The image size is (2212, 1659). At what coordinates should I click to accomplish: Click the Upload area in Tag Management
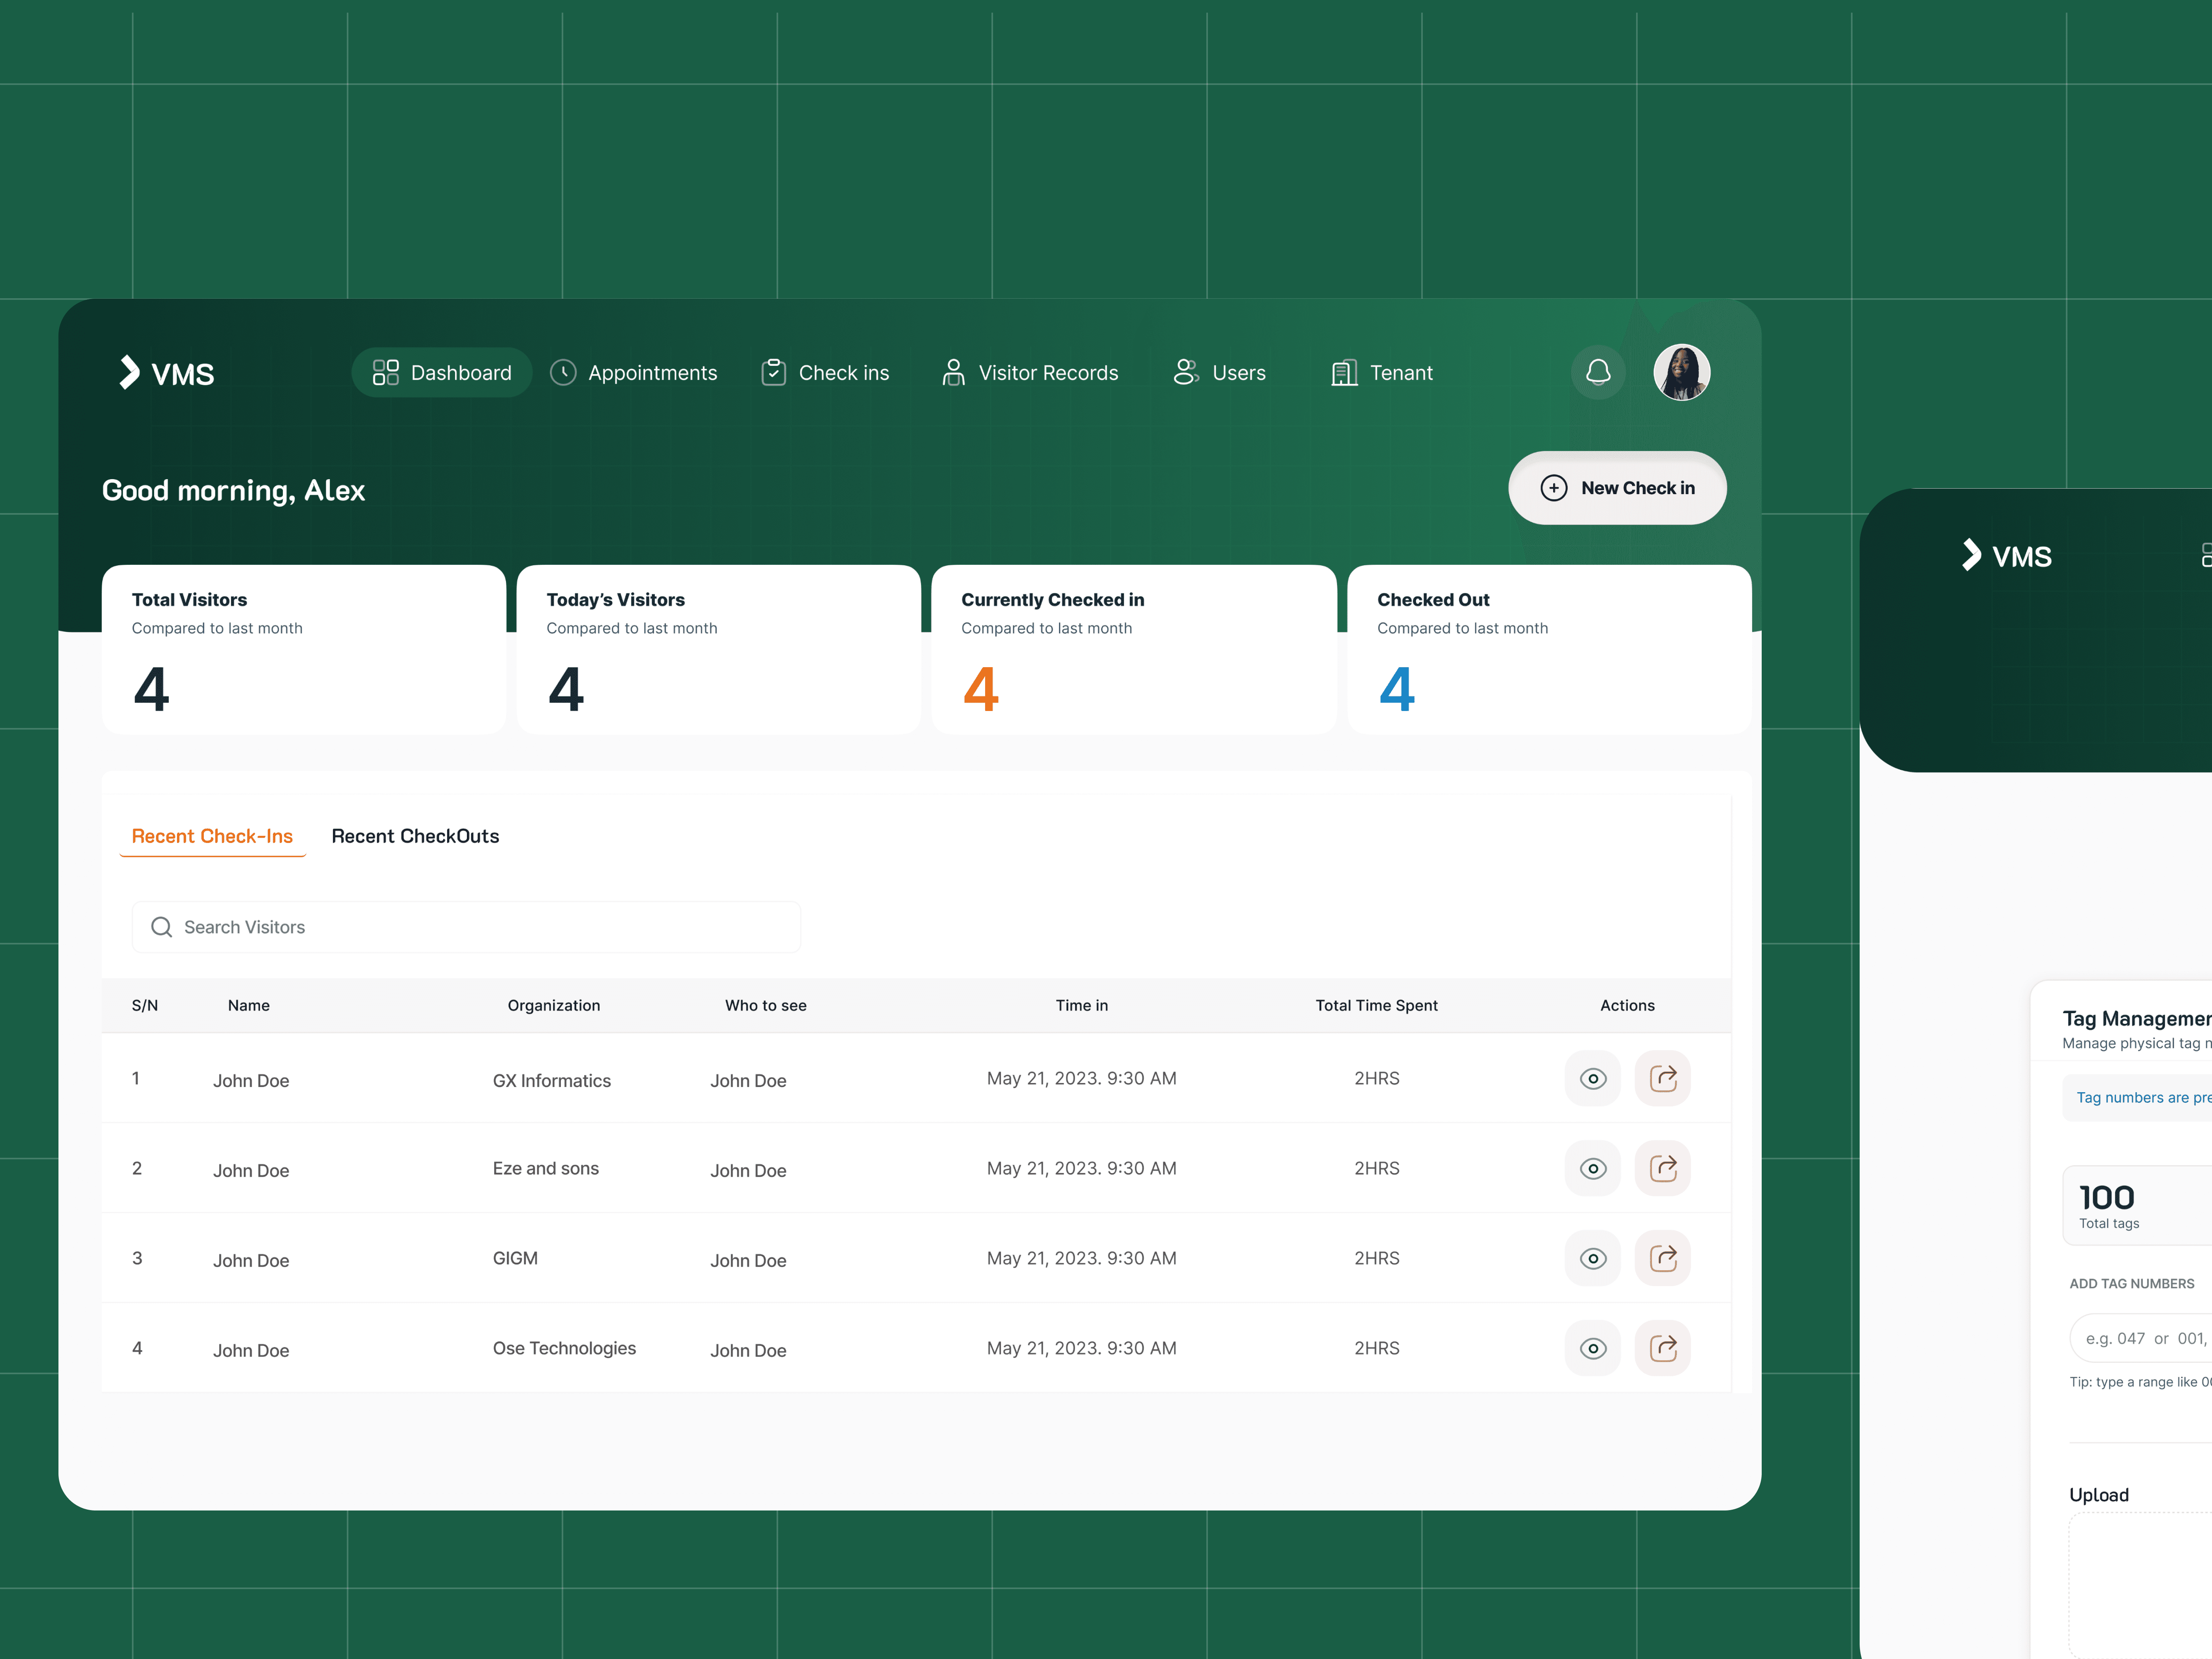coord(2140,1585)
